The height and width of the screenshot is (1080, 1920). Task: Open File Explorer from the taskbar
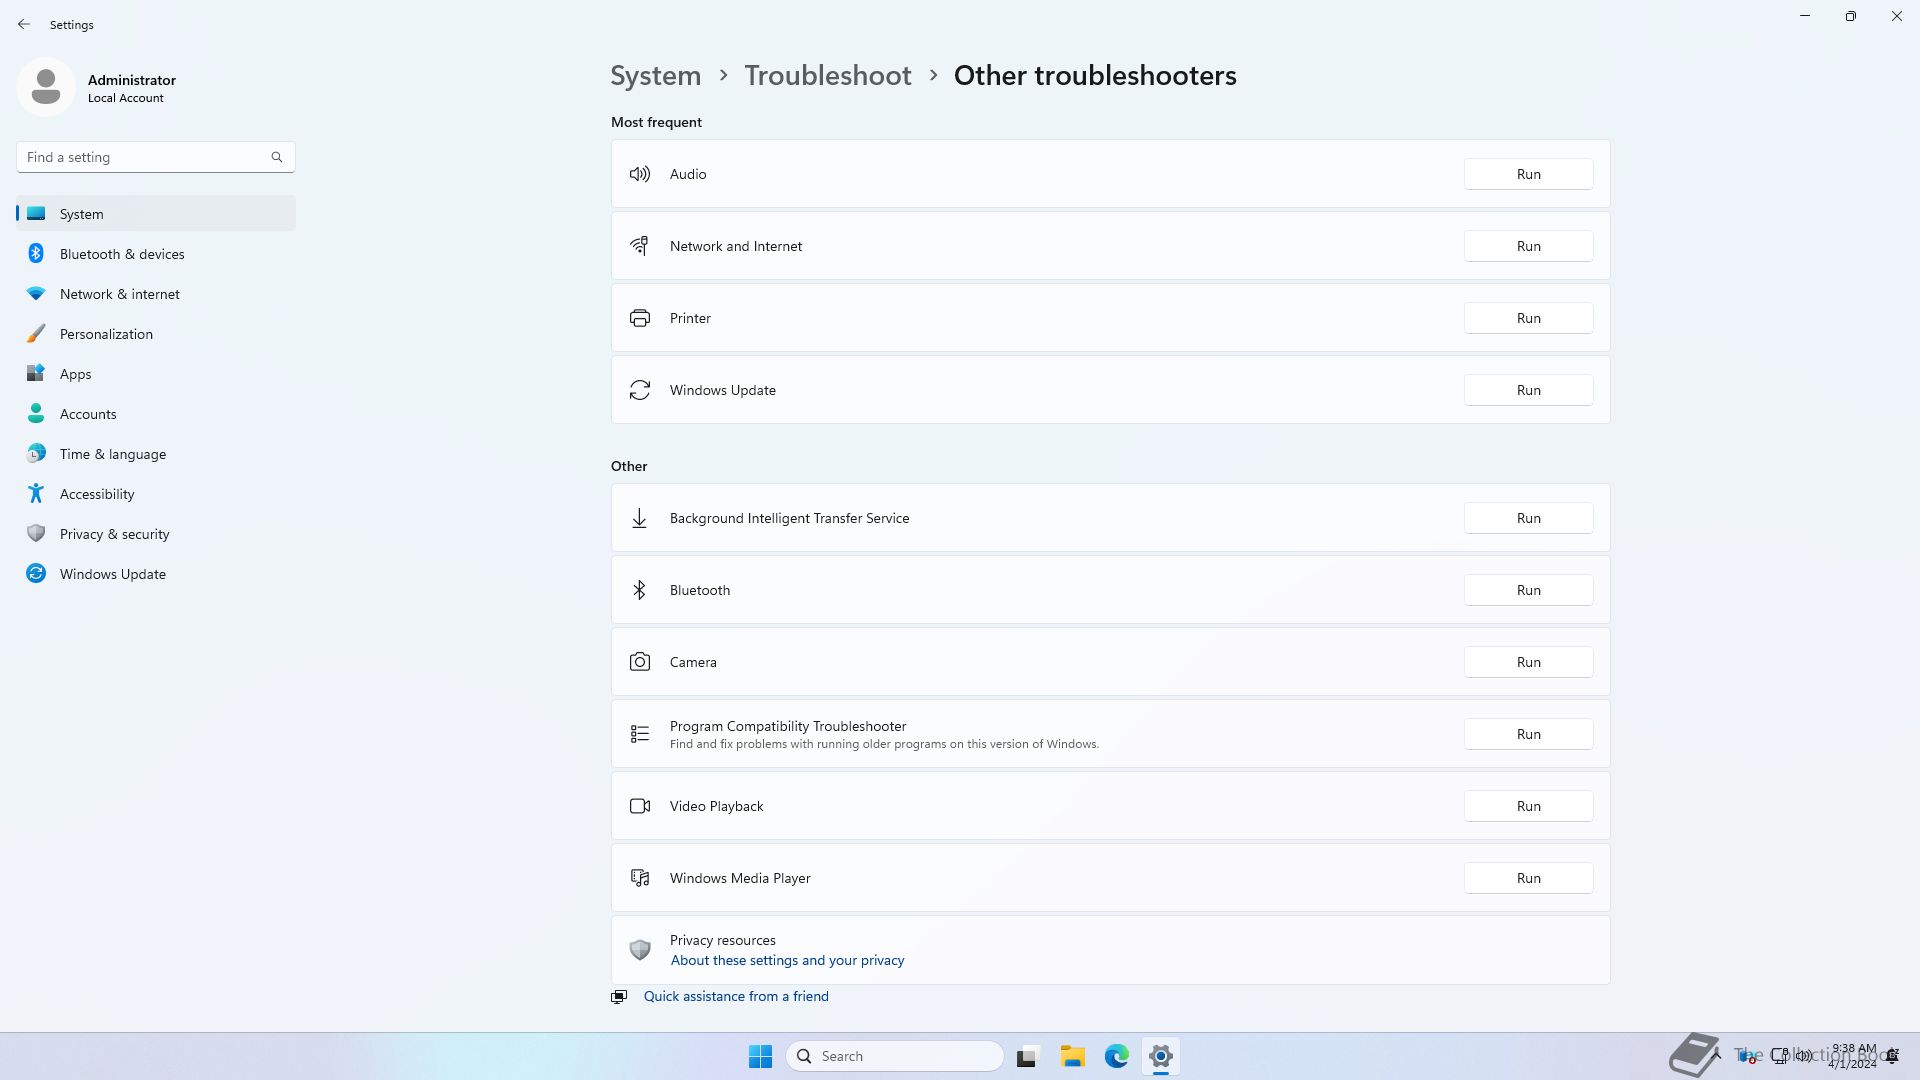click(x=1072, y=1056)
